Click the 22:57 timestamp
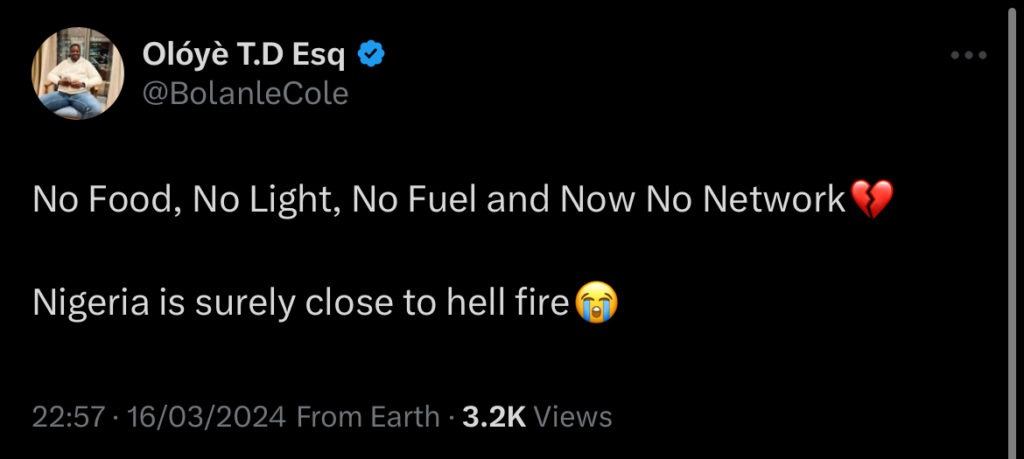 (68, 416)
